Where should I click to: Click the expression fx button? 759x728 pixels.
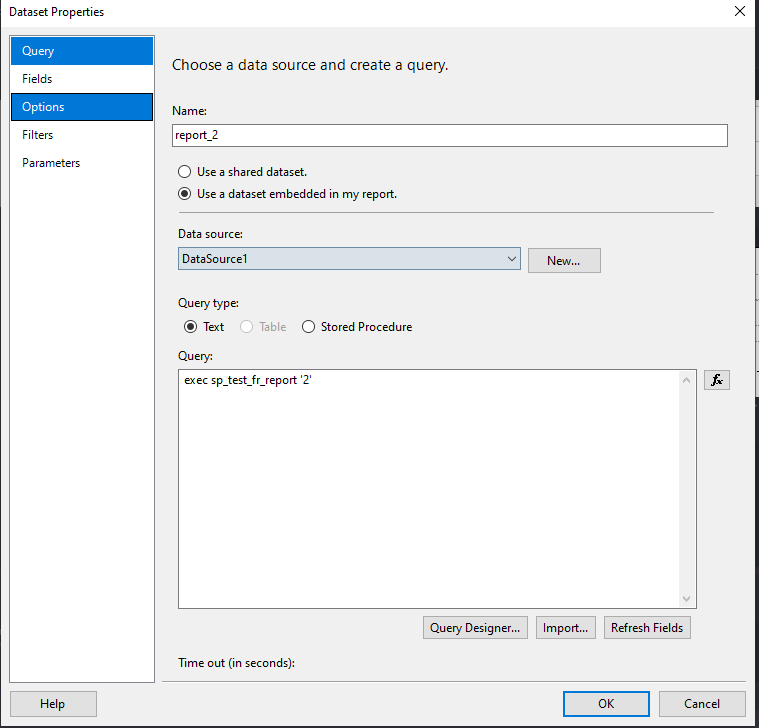[717, 380]
